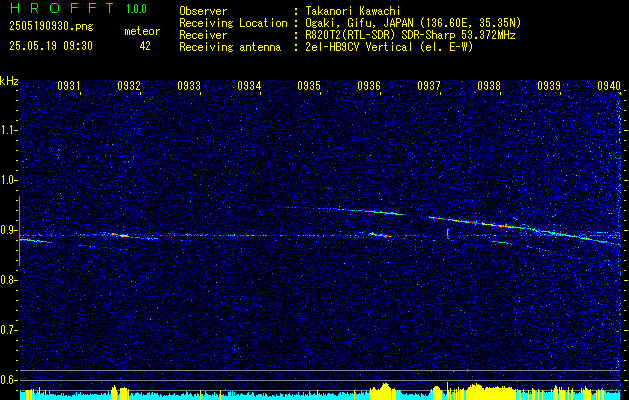Click the 0.8 kHz axis label

click(x=8, y=280)
